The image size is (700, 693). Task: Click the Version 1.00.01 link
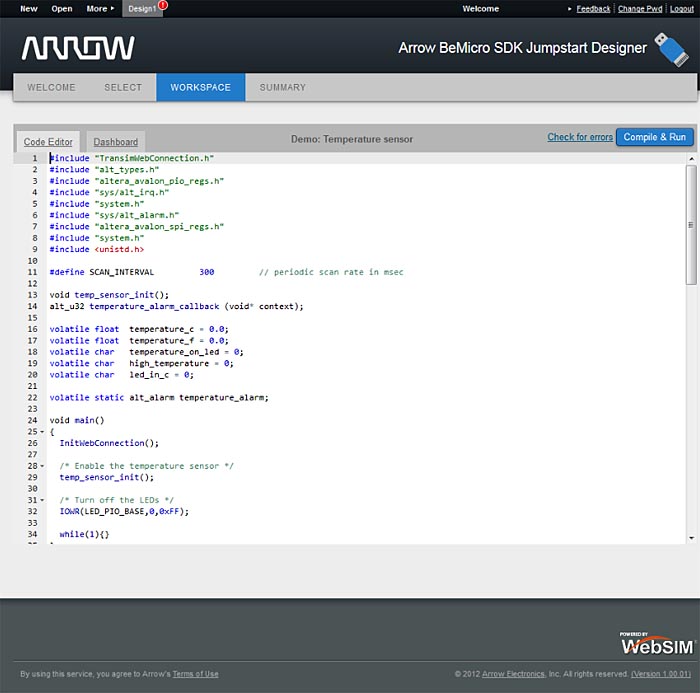pos(660,674)
